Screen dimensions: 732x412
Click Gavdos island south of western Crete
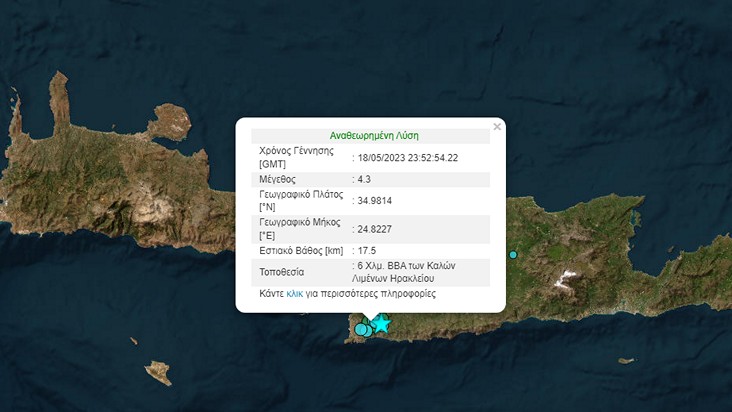158,373
